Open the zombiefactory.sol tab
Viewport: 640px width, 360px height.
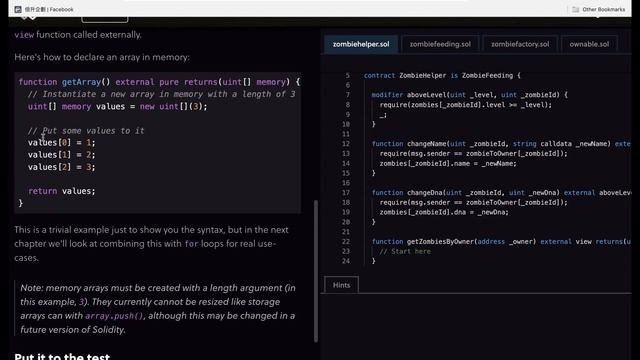click(x=520, y=44)
